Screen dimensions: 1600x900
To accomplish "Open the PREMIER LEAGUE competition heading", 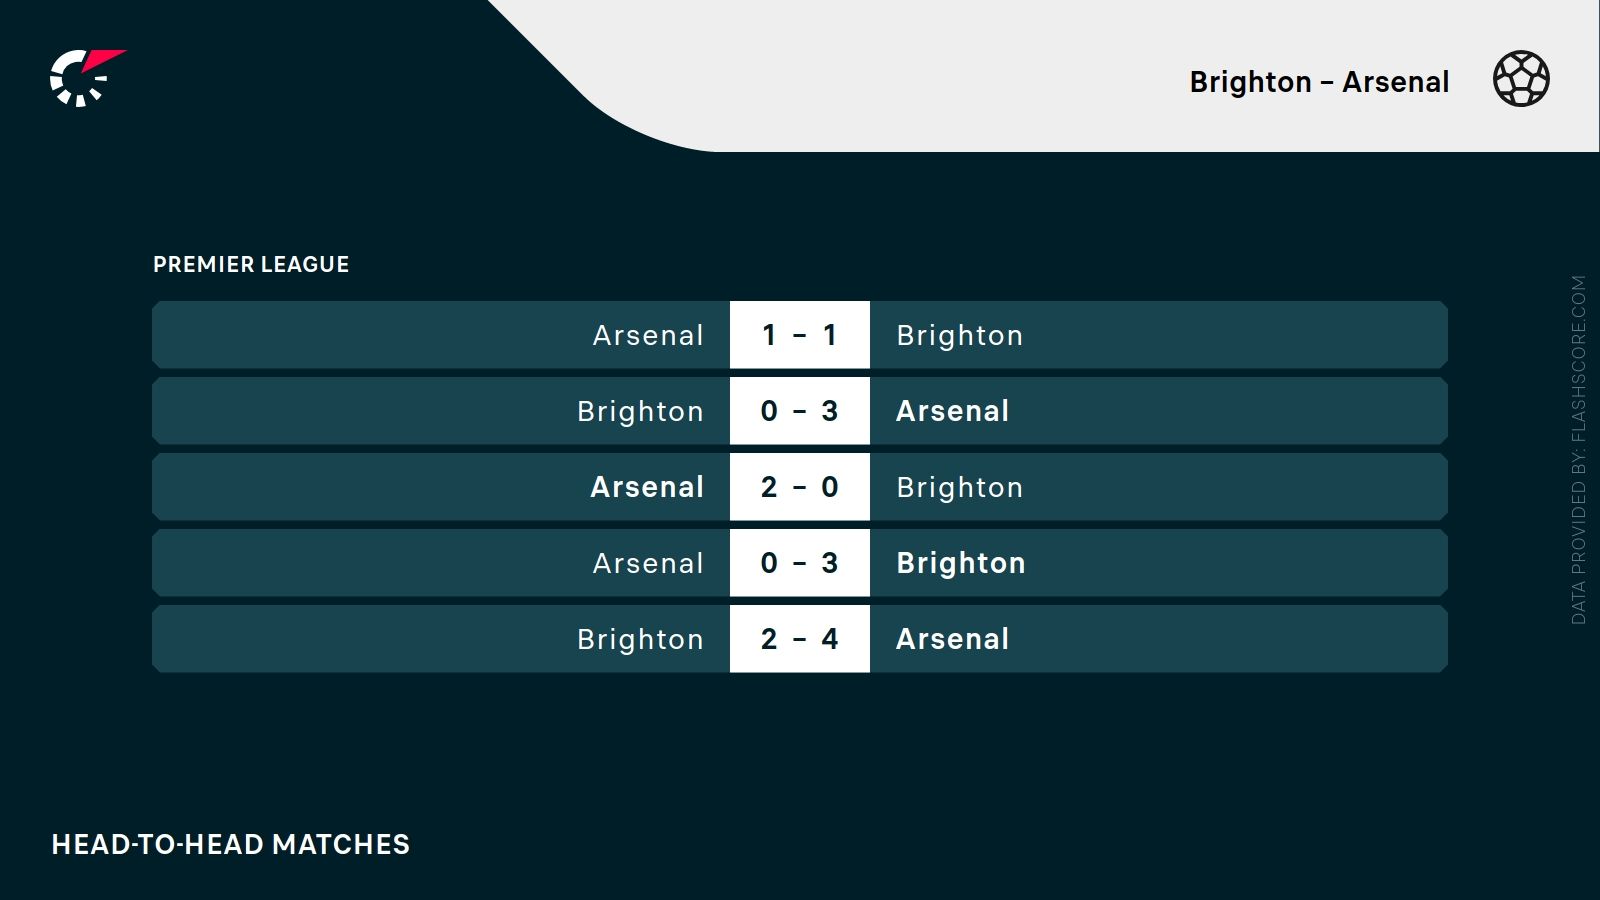I will point(251,265).
